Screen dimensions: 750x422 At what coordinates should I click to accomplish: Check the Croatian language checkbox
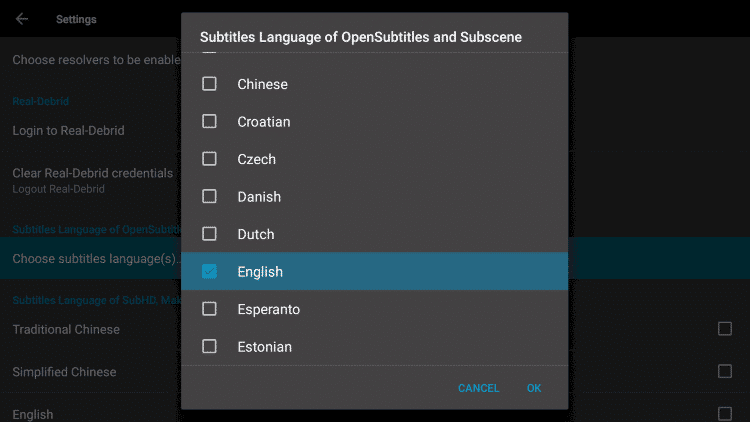pyautogui.click(x=209, y=121)
